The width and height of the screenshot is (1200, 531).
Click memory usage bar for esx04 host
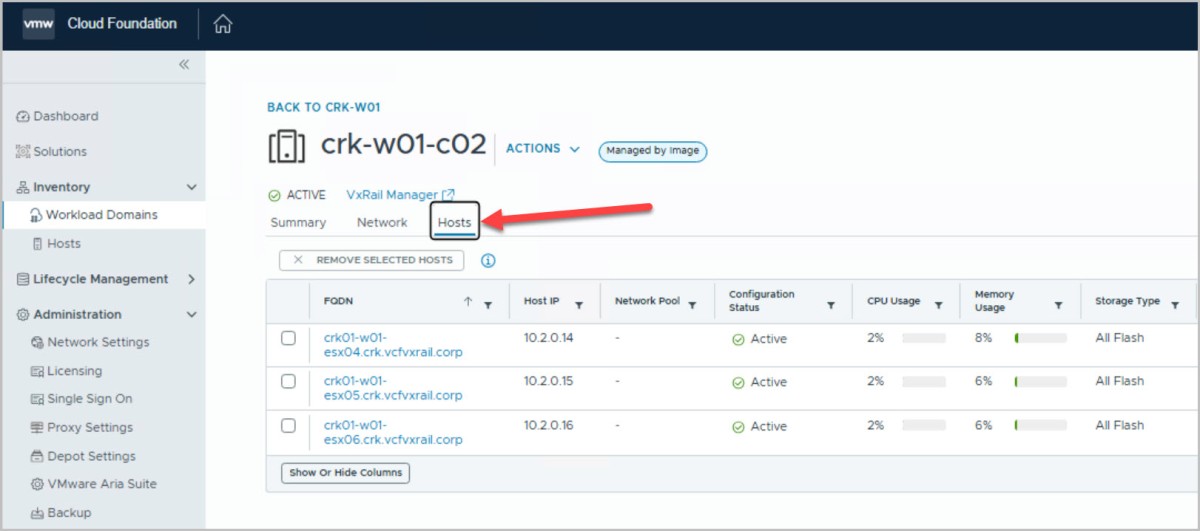pyautogui.click(x=1040, y=338)
